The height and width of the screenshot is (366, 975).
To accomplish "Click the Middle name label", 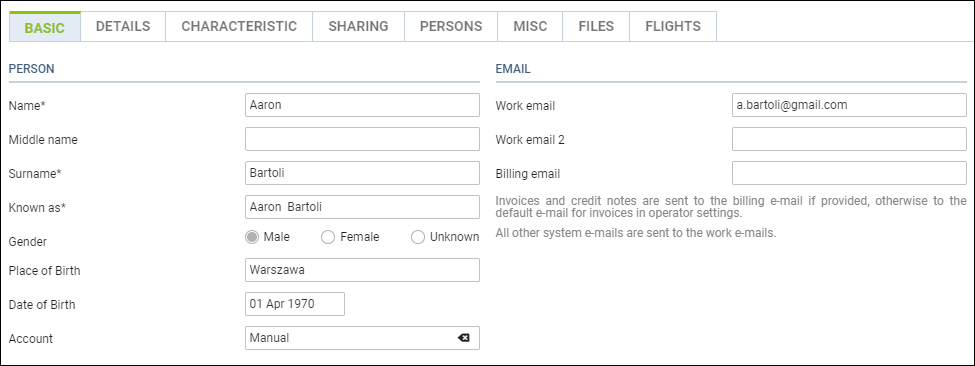I will (x=43, y=140).
